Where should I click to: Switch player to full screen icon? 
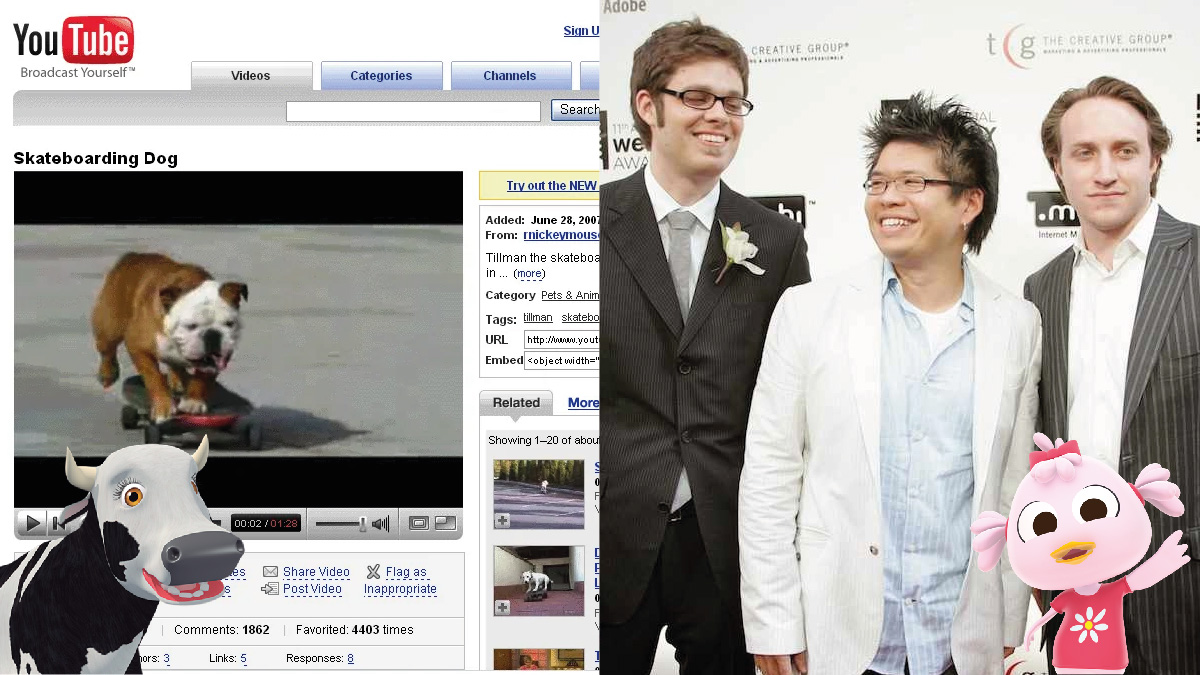pos(445,523)
